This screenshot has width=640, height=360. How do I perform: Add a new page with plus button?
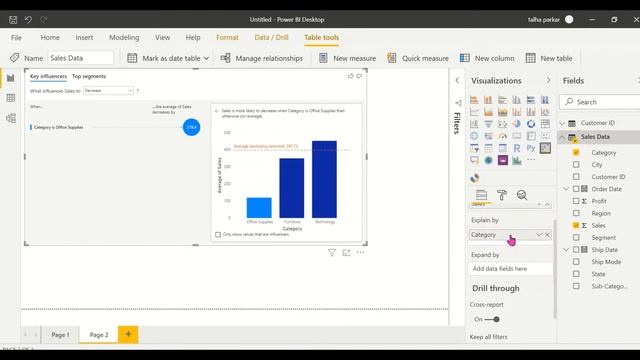[x=128, y=335]
